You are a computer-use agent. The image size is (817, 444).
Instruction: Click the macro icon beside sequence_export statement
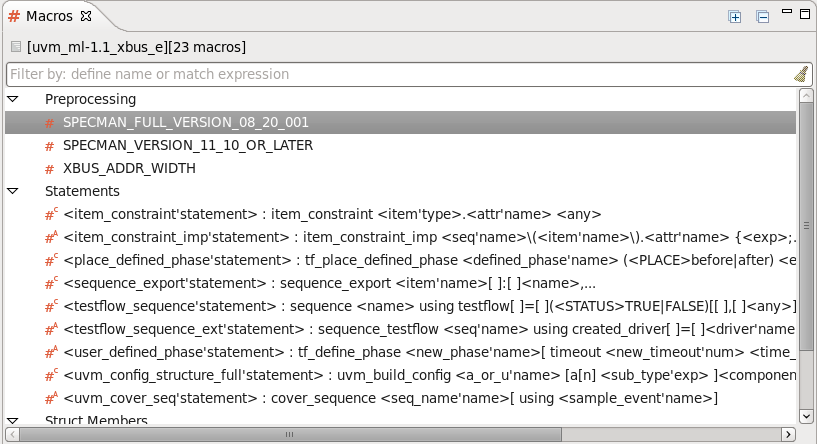pos(50,283)
